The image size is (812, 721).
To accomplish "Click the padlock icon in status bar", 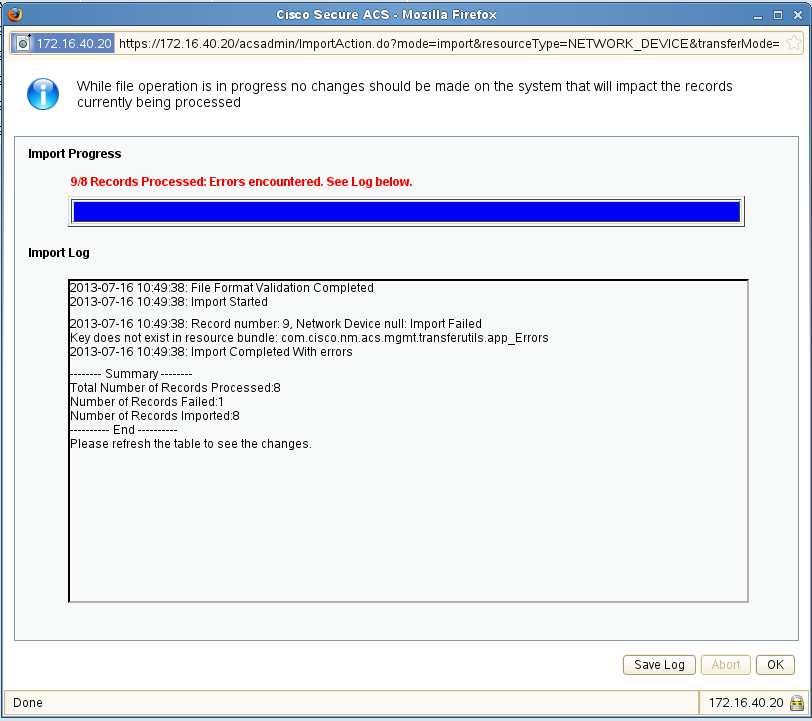I will (x=797, y=703).
